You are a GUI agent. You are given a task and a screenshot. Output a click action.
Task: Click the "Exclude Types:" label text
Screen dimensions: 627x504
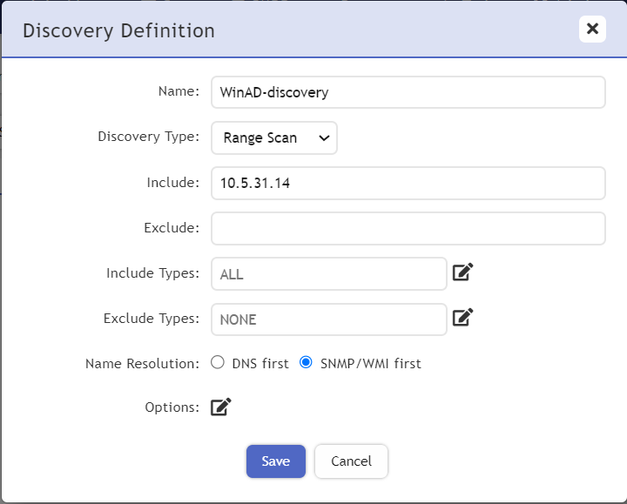(x=151, y=318)
